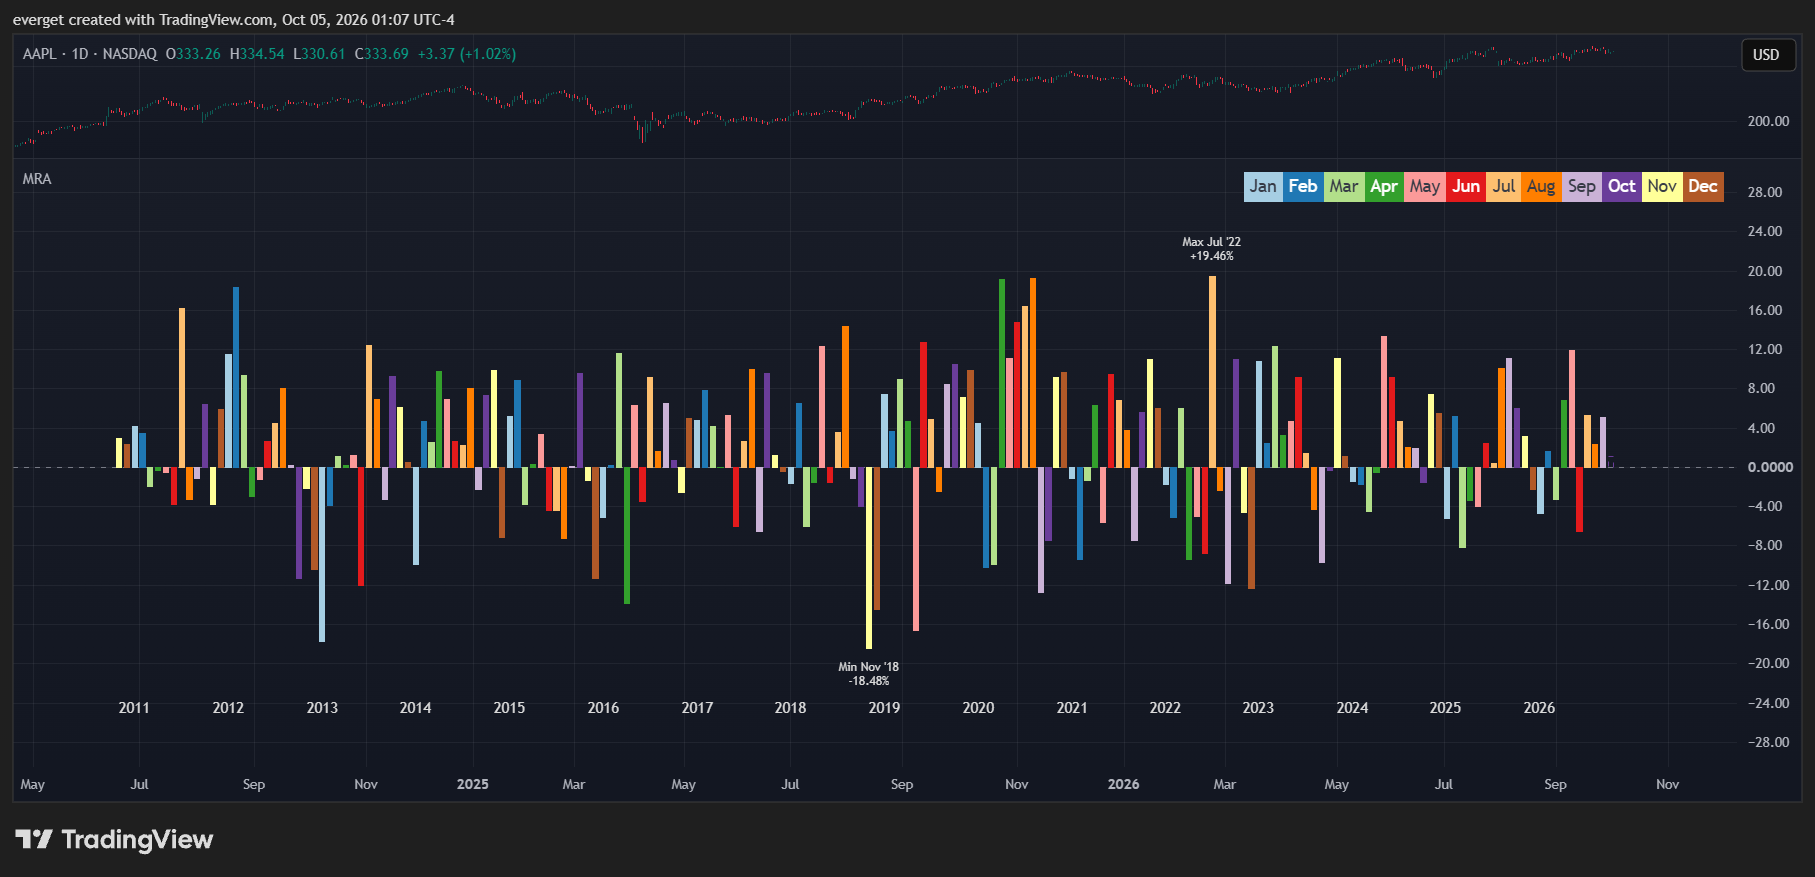Click the 2026 year label in chart
The width and height of the screenshot is (1815, 877).
coord(1539,708)
